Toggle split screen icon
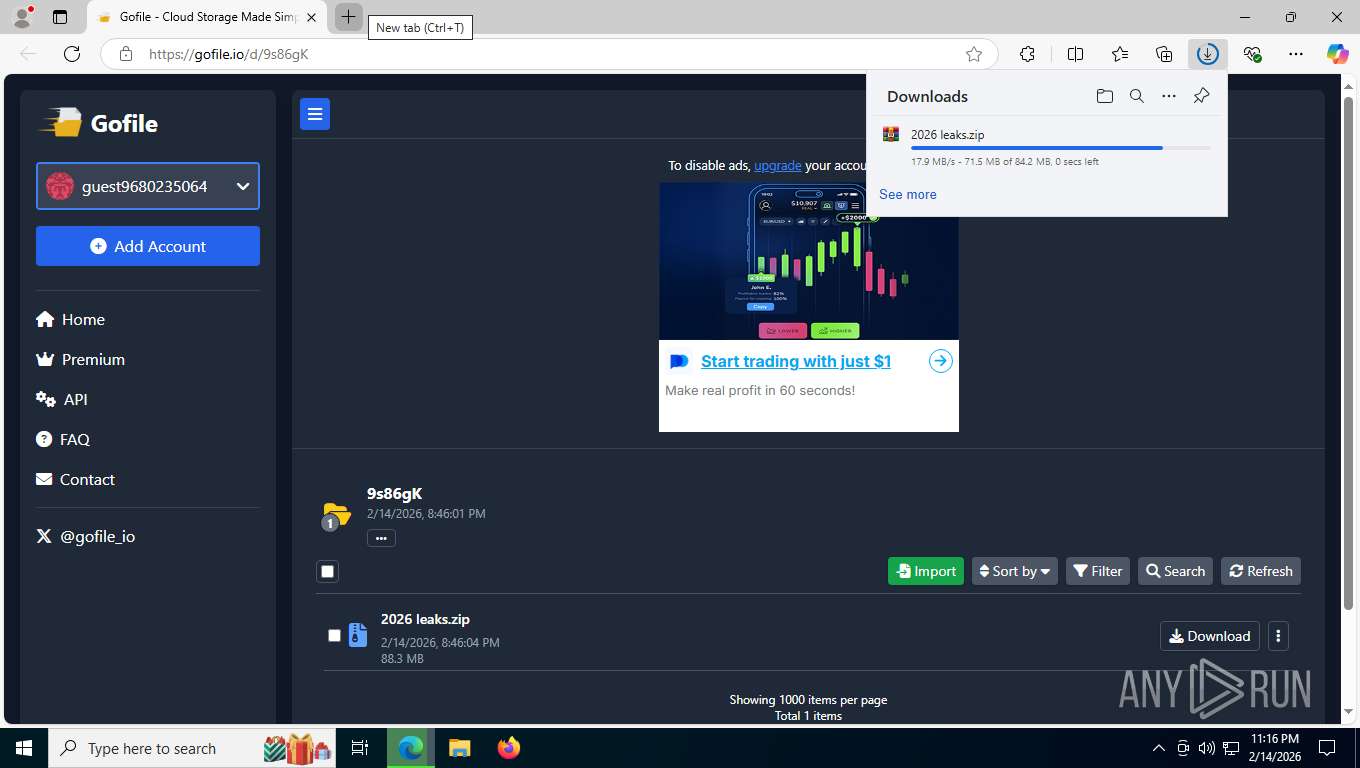The width and height of the screenshot is (1360, 768). (x=1075, y=54)
